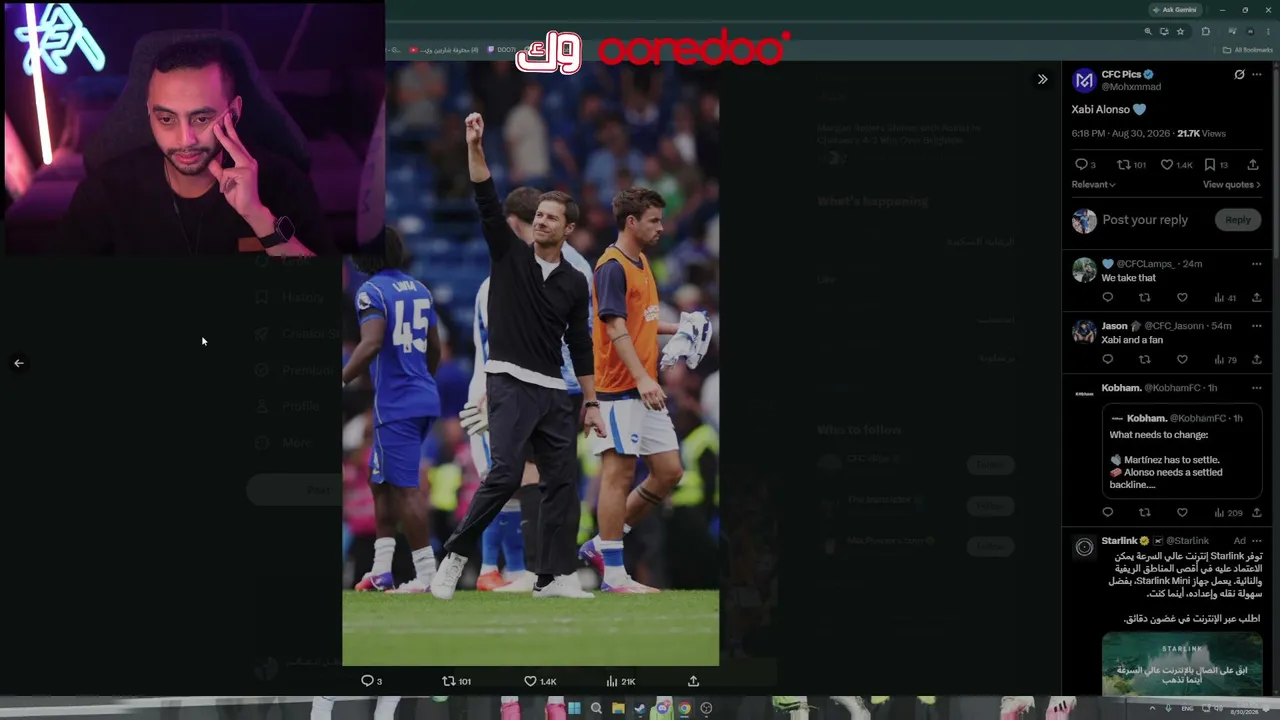Share using icon below the photo
Image resolution: width=1280 pixels, height=720 pixels.
coord(693,681)
